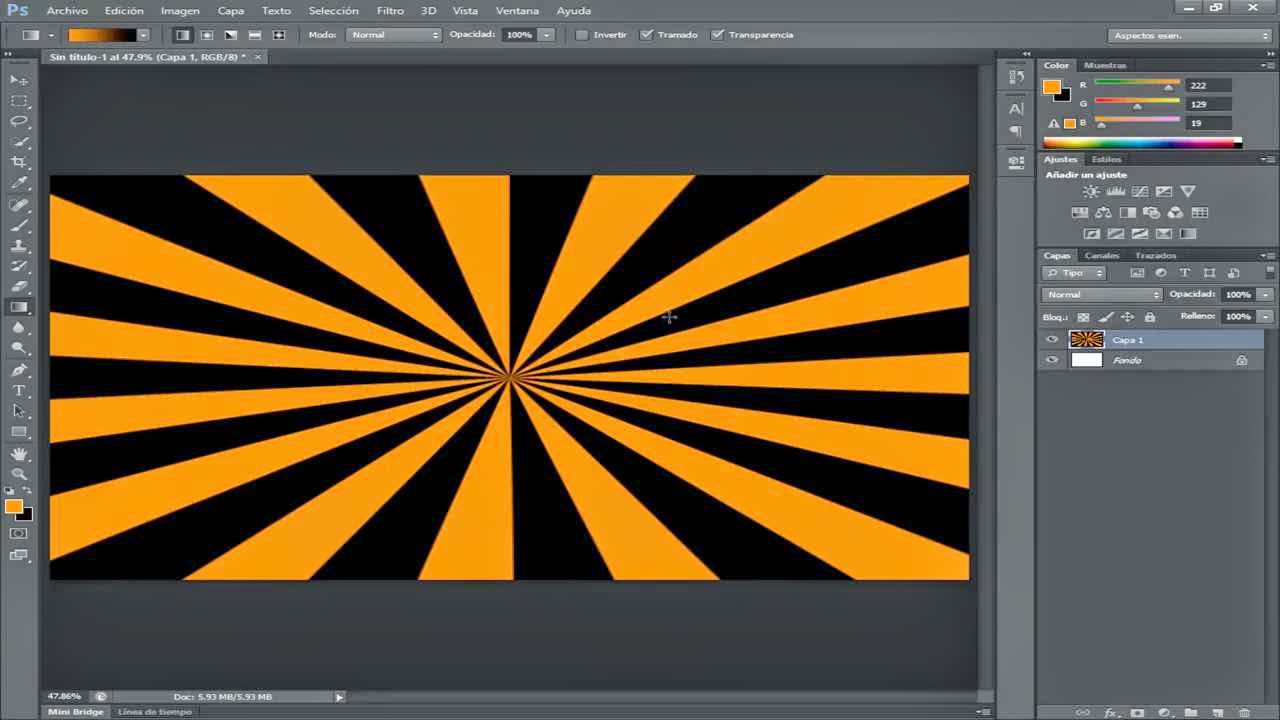Open the Imagen menu
Screen dimensions: 1280x720
click(180, 11)
